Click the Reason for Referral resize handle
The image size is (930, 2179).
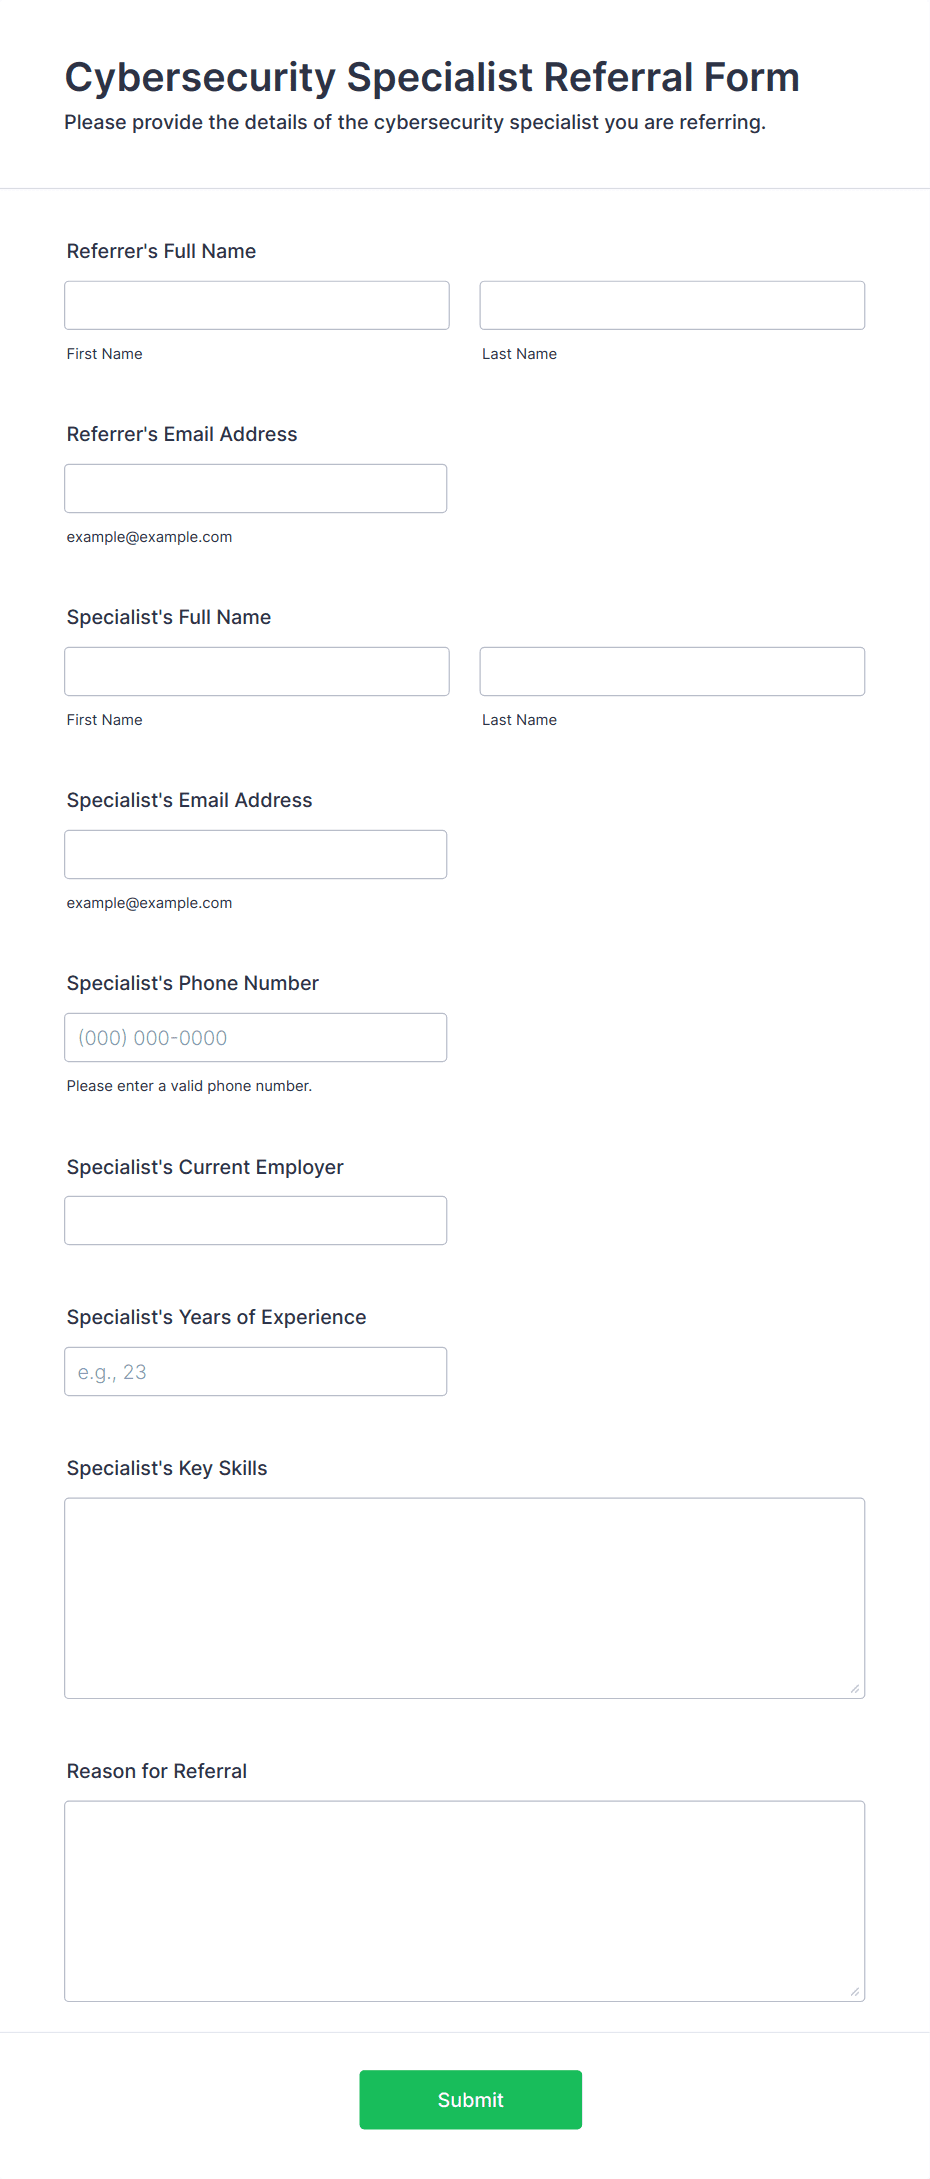tap(855, 1992)
